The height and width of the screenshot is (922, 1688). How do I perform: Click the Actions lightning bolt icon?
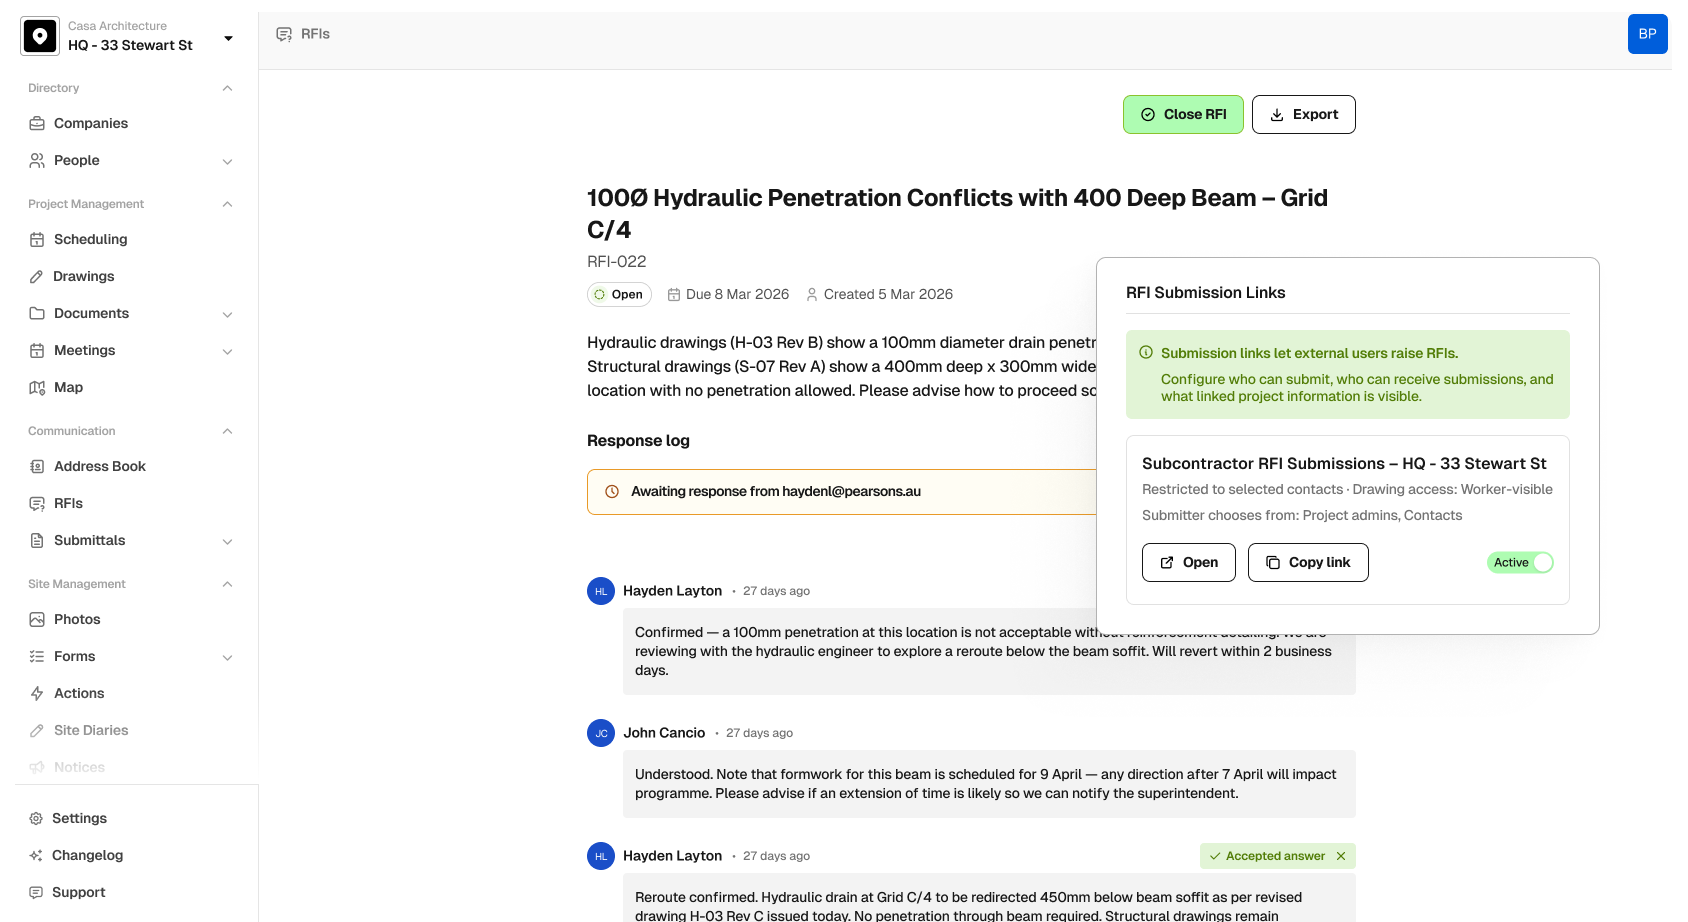coord(37,693)
